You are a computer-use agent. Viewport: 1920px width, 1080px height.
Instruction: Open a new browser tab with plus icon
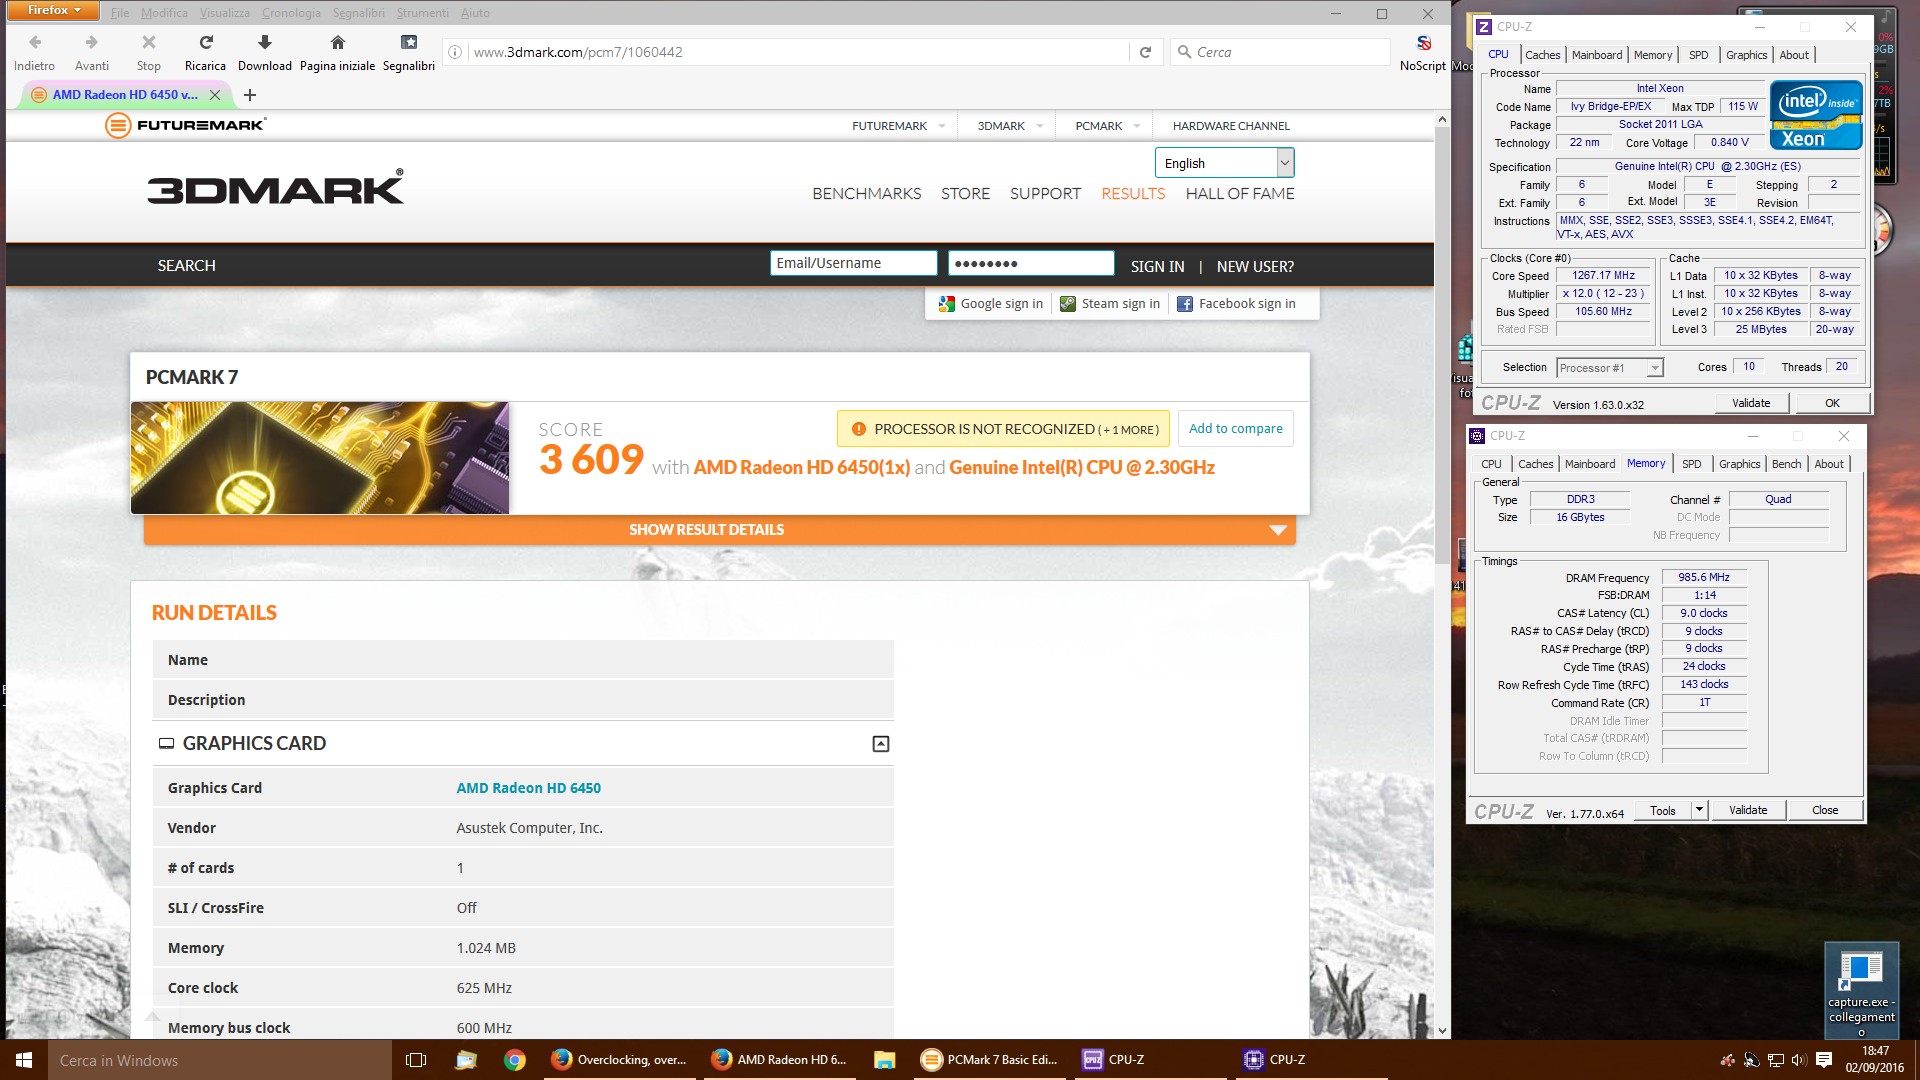(x=250, y=95)
